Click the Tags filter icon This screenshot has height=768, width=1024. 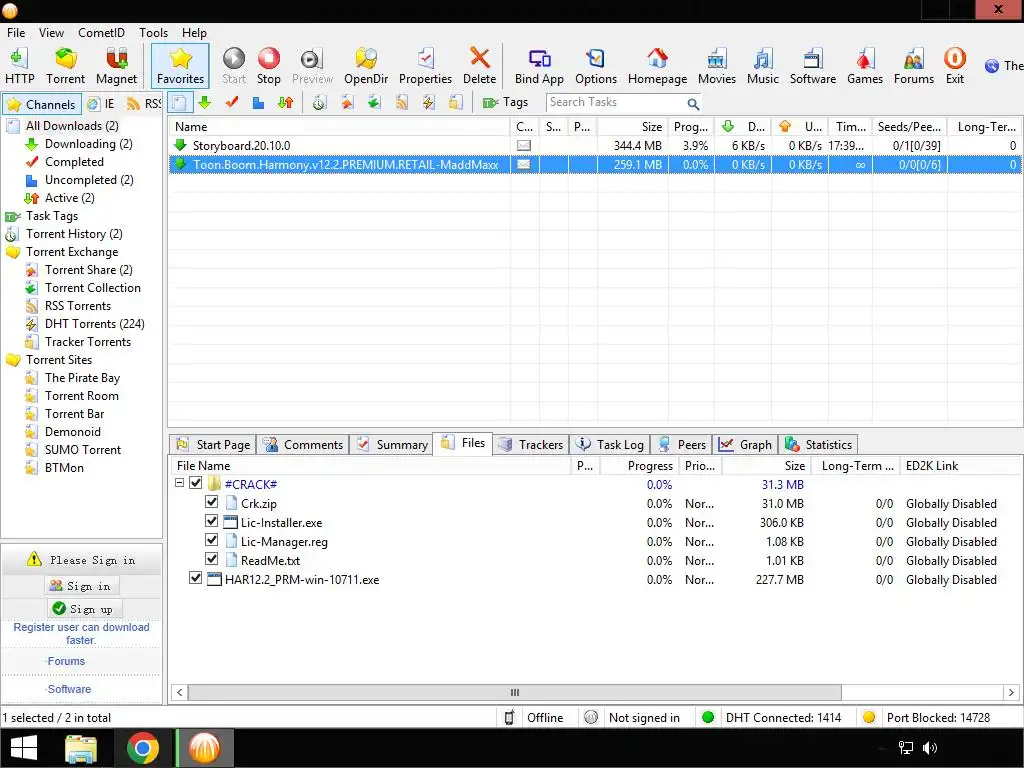[505, 103]
